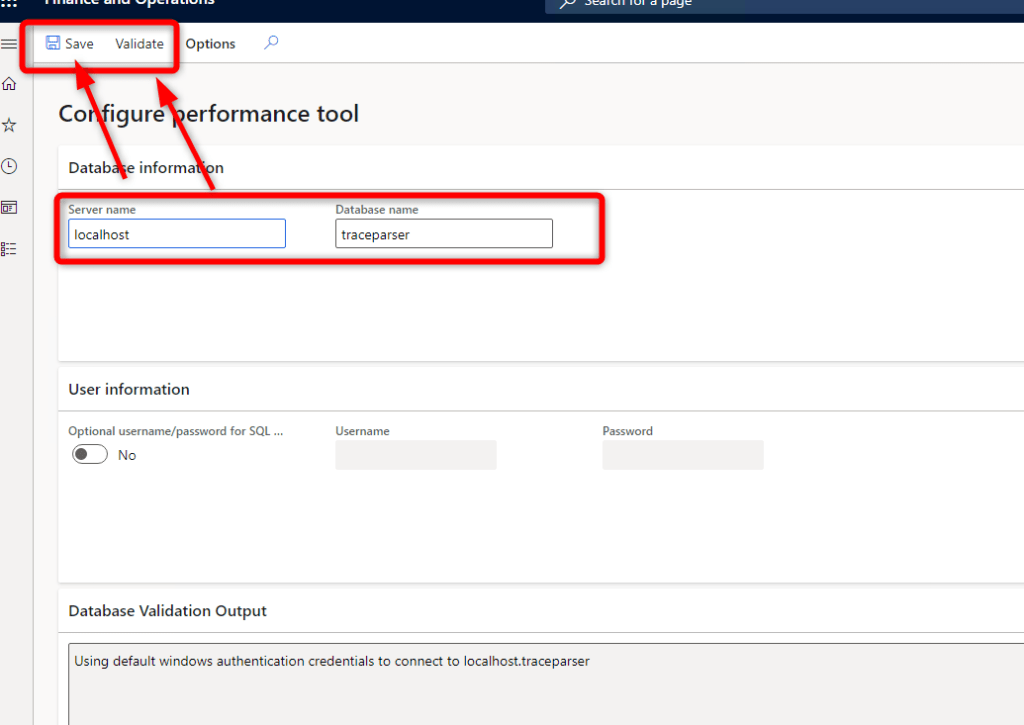Collapse the Database information section
Screen dimensions: 1024x725
point(146,168)
